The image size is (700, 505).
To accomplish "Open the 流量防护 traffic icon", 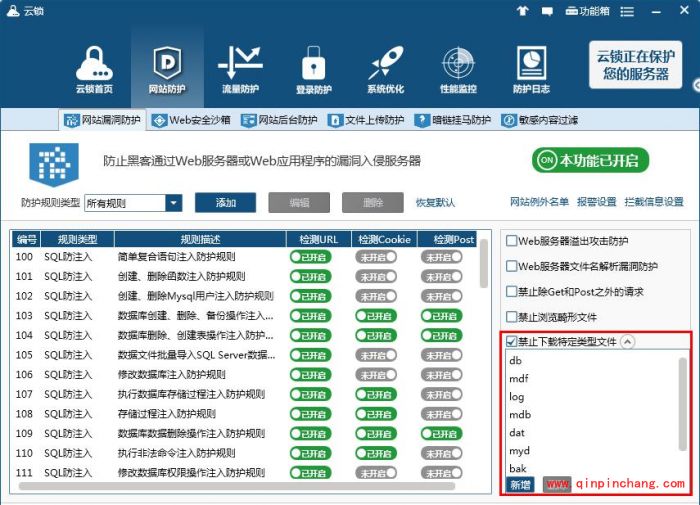I will point(240,69).
